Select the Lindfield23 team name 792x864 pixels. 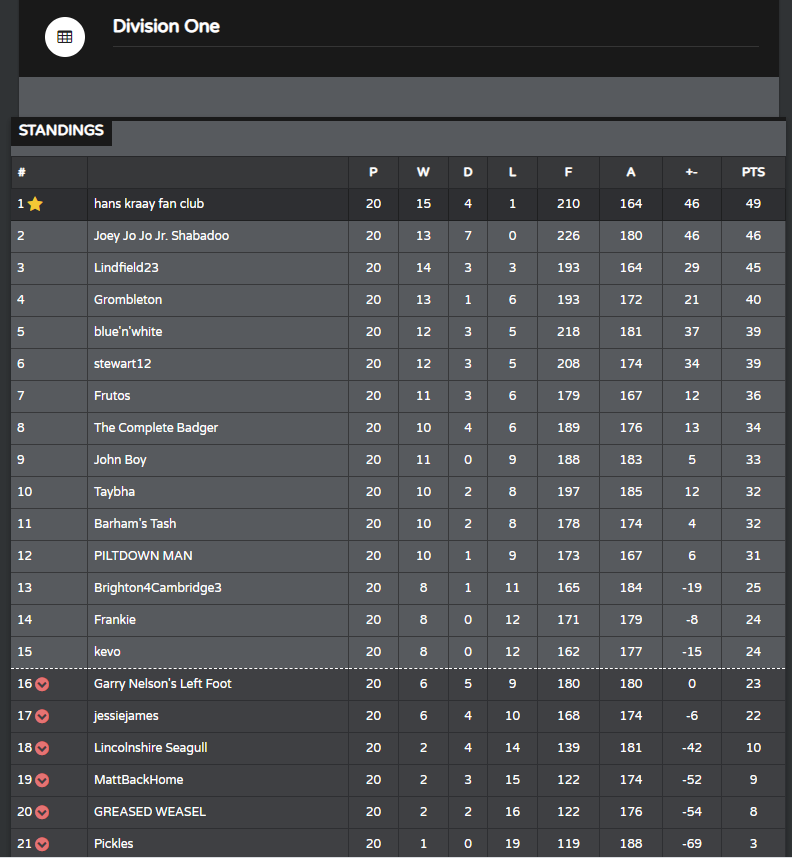pos(126,268)
